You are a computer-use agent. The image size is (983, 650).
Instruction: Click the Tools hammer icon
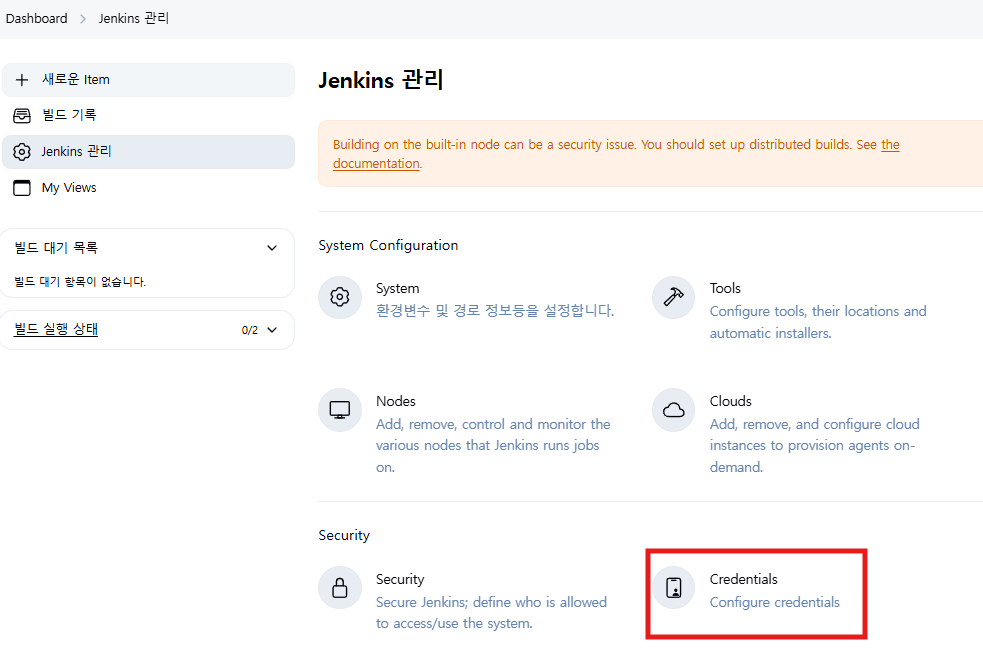point(673,297)
